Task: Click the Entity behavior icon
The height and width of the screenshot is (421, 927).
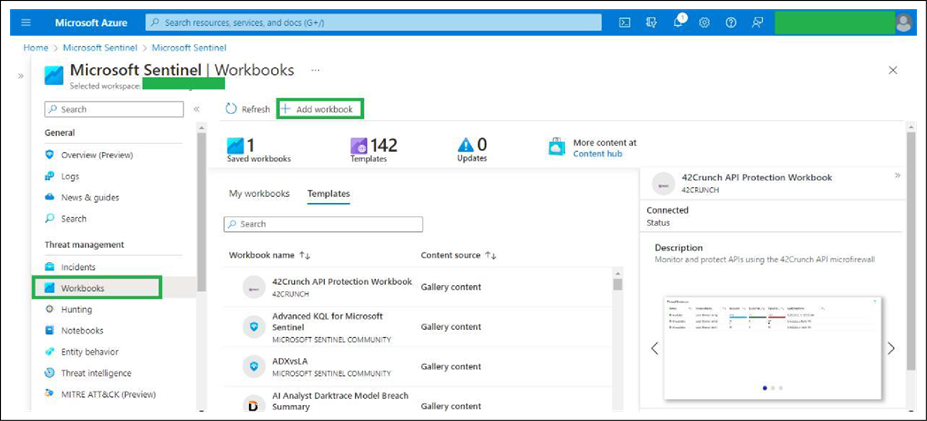Action: [50, 352]
